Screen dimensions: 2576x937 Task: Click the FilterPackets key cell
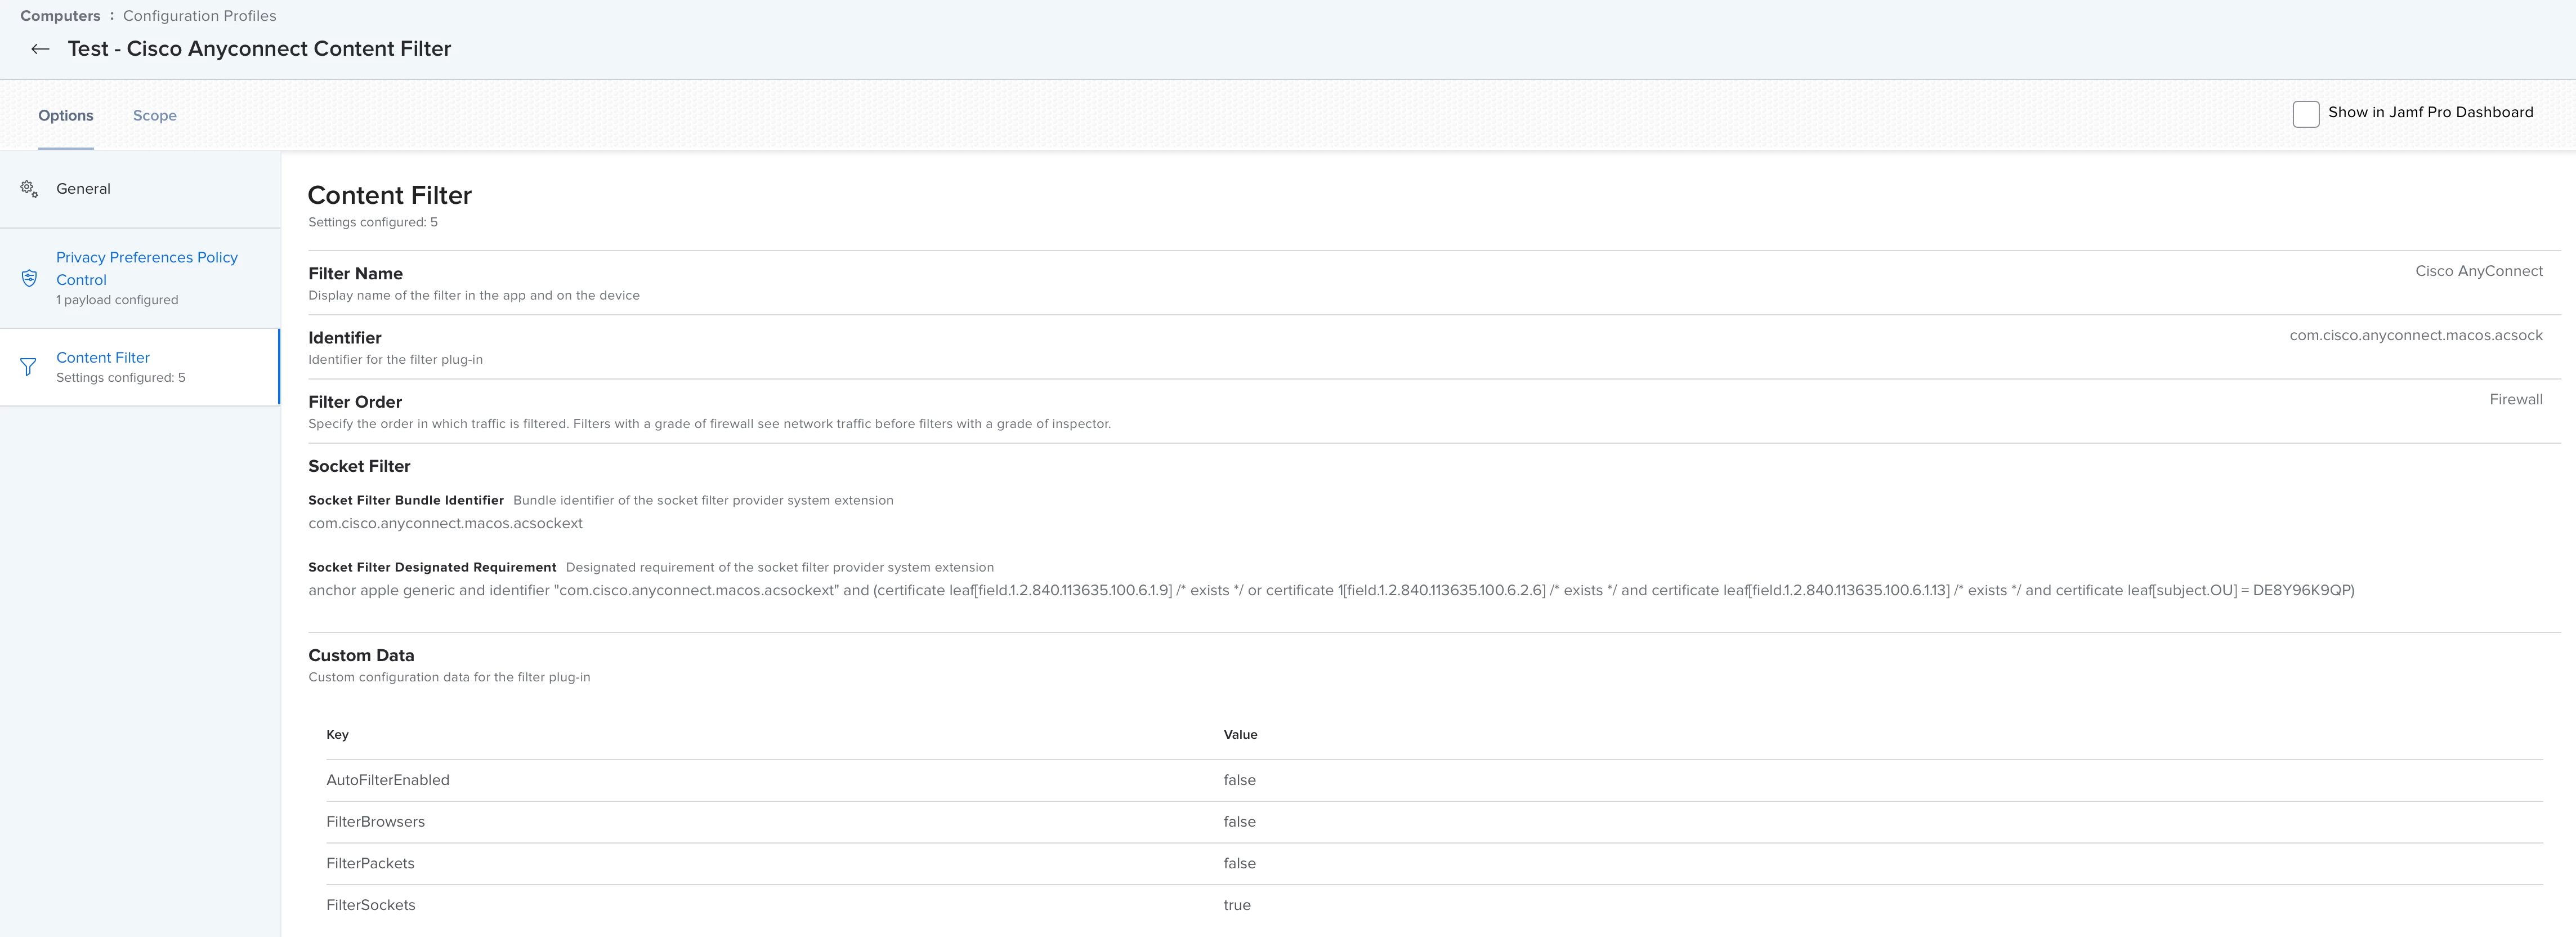370,863
